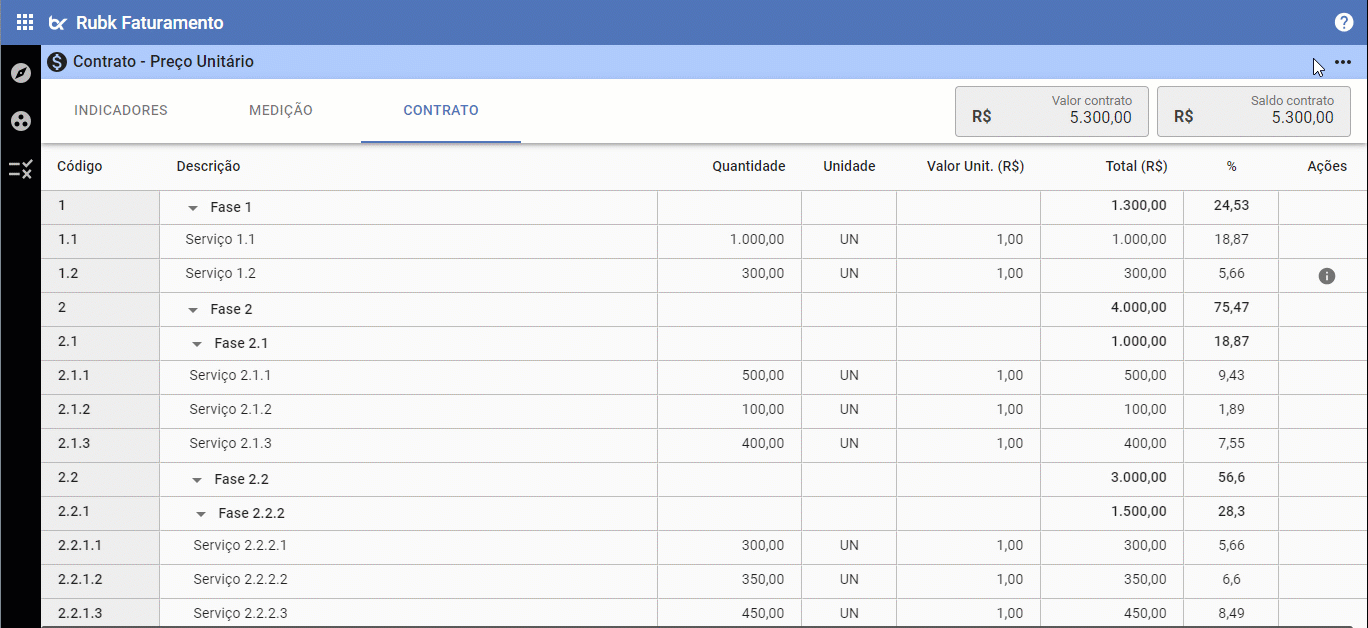Click the info icon for Serviço 1.2
This screenshot has width=1368, height=628.
(x=1327, y=275)
